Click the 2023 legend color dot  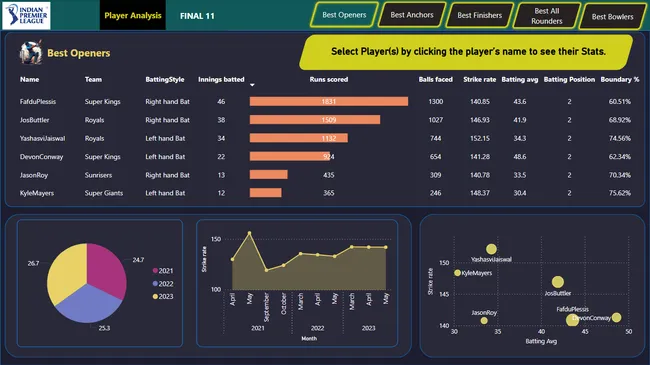coord(155,297)
